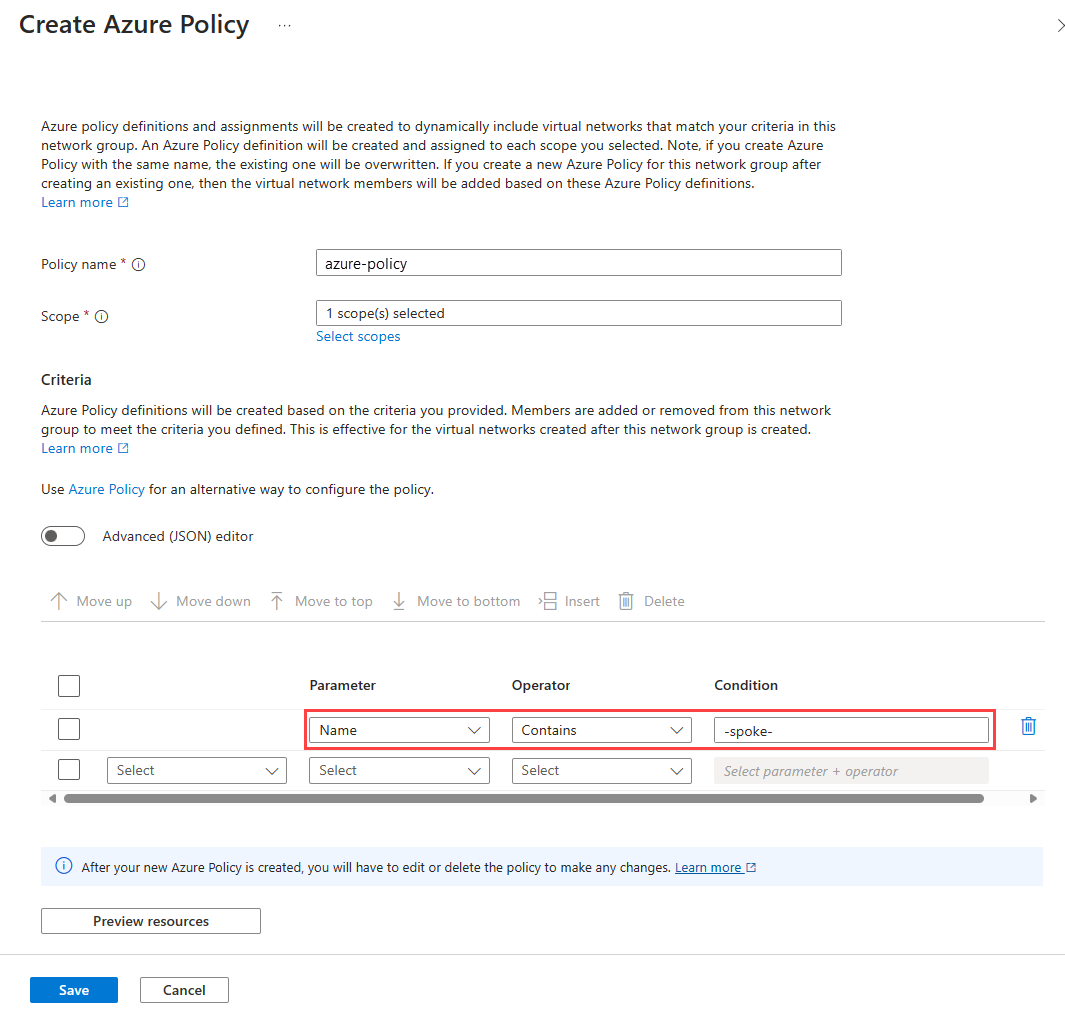Open the Policy name info tooltip icon
The image size is (1065, 1016).
click(139, 264)
